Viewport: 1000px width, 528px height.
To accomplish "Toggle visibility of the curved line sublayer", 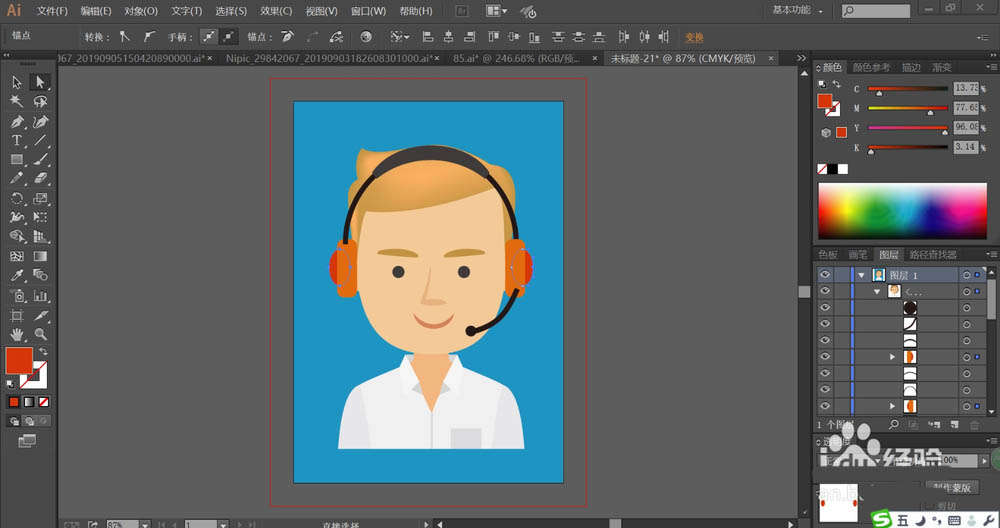I will (825, 324).
